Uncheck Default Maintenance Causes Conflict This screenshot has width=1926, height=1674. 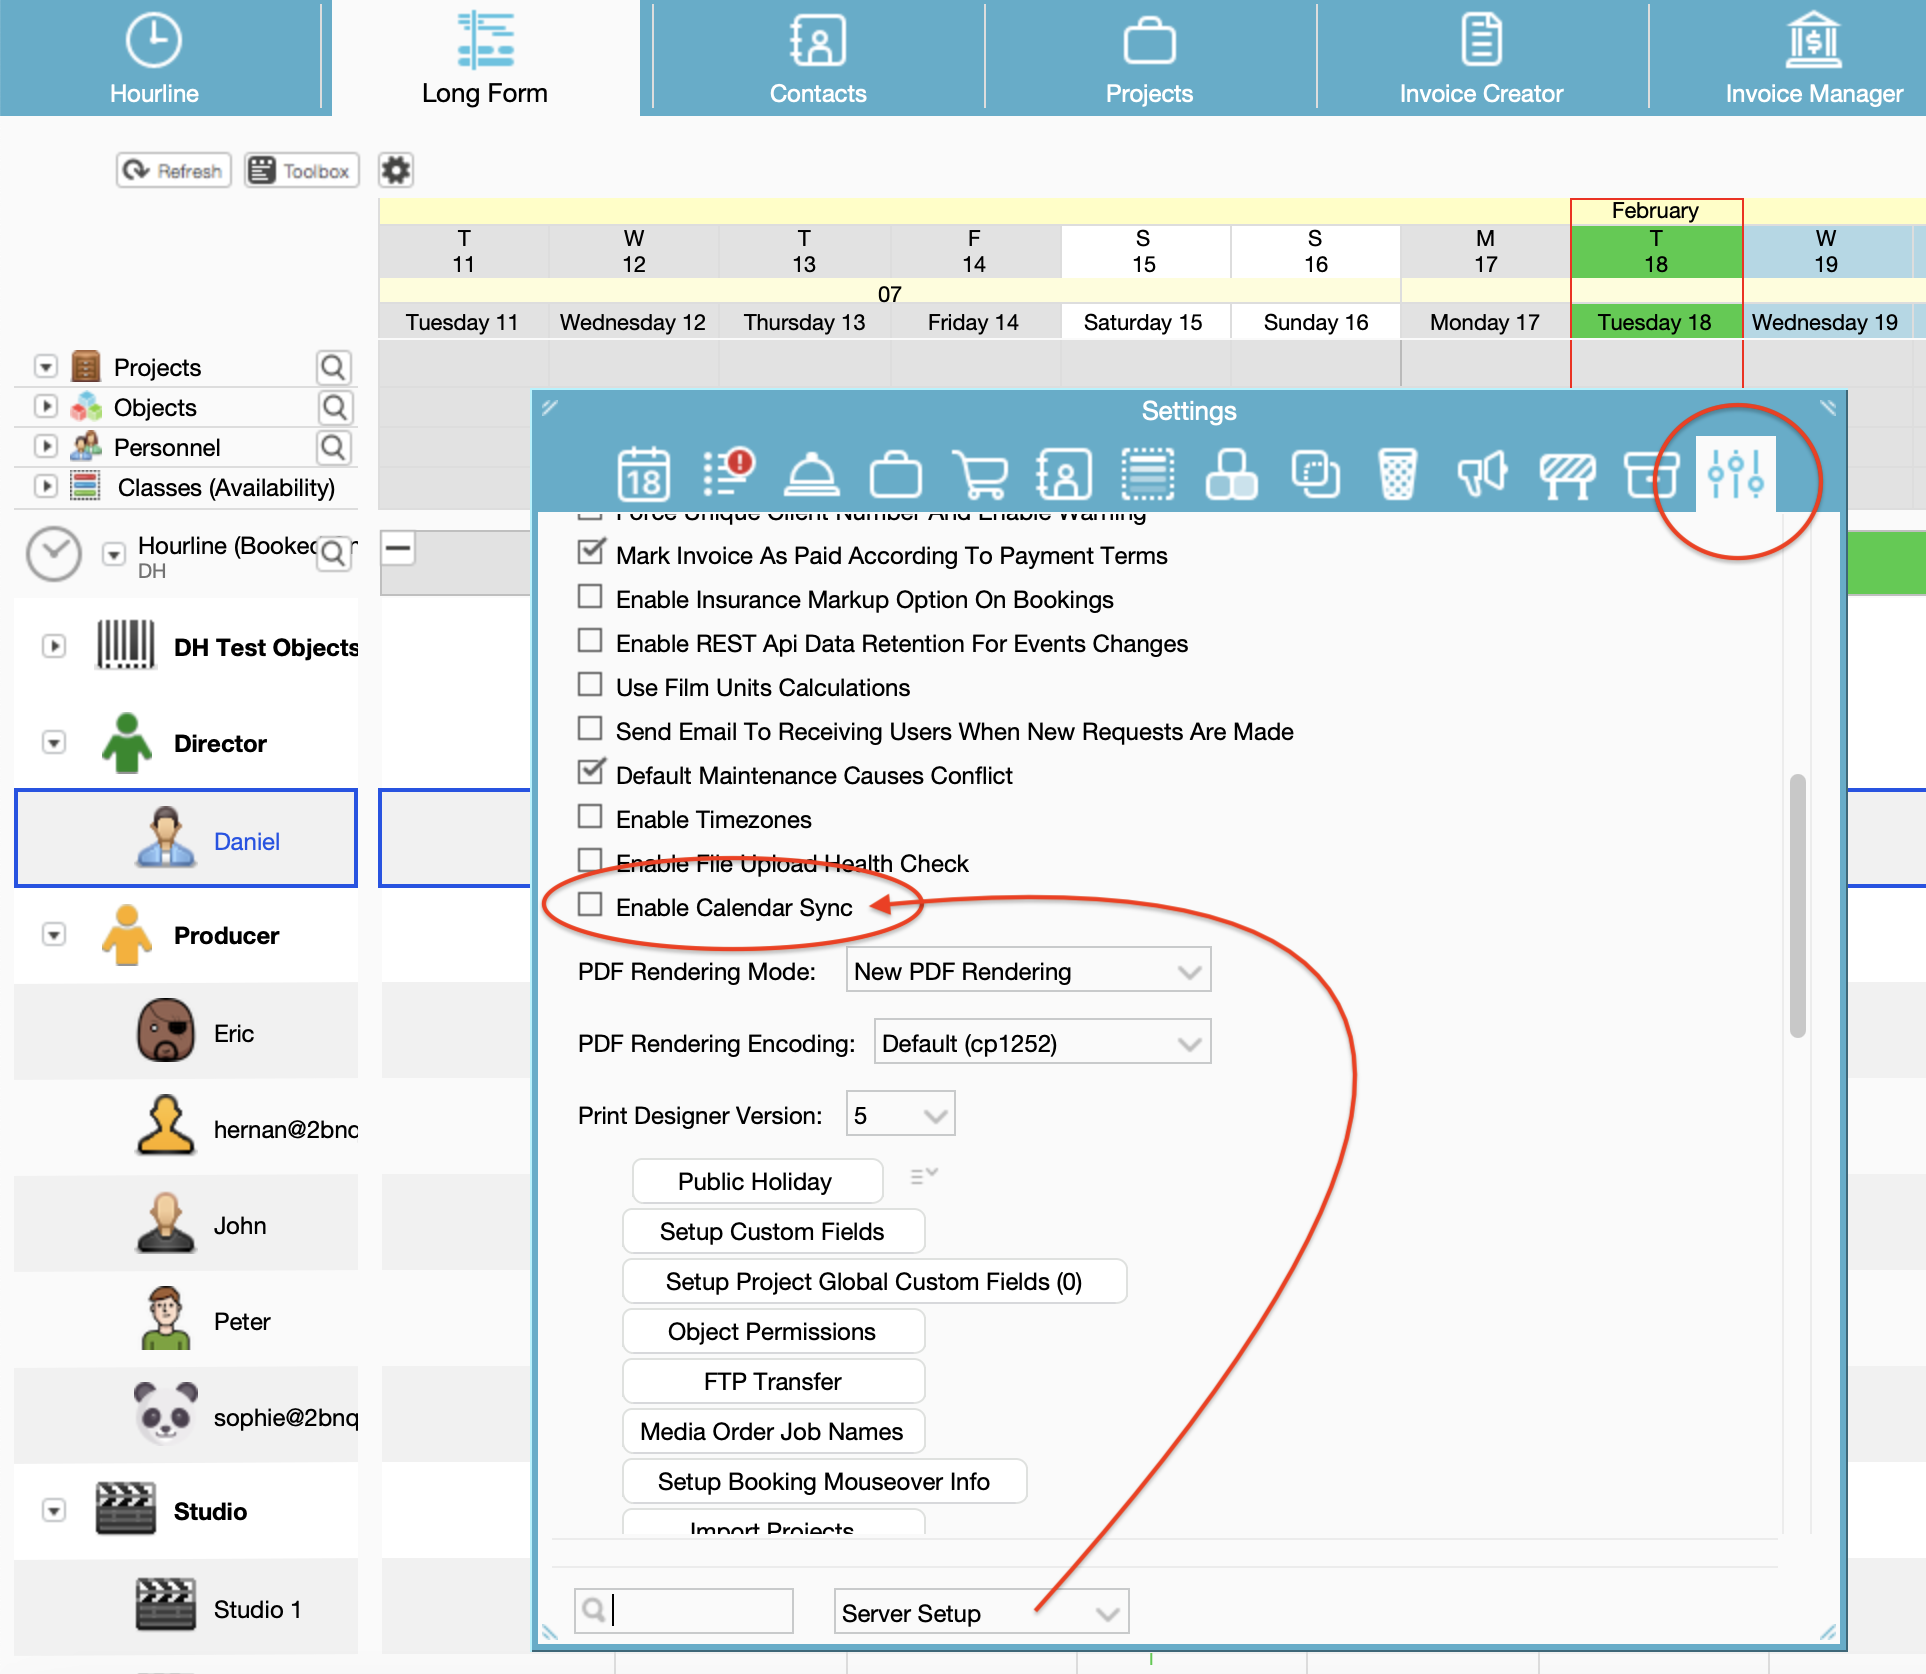590,773
